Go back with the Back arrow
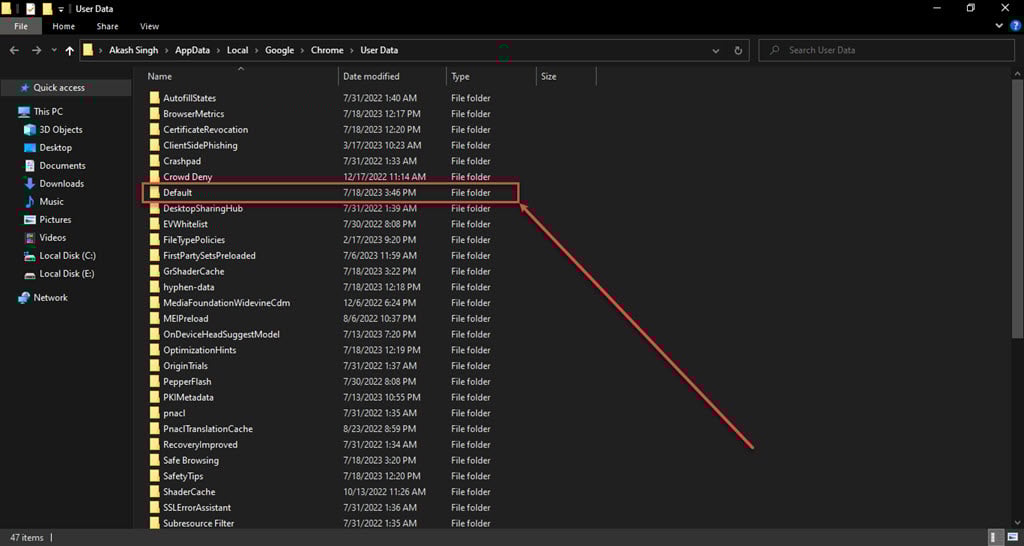Screen dimensions: 1024x546 [14, 50]
